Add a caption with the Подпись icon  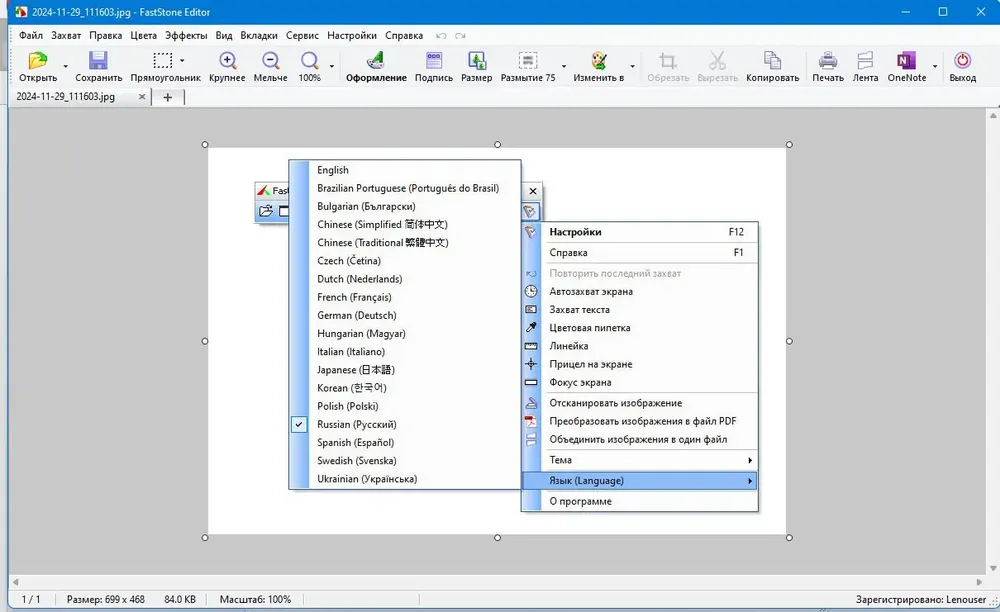point(434,61)
